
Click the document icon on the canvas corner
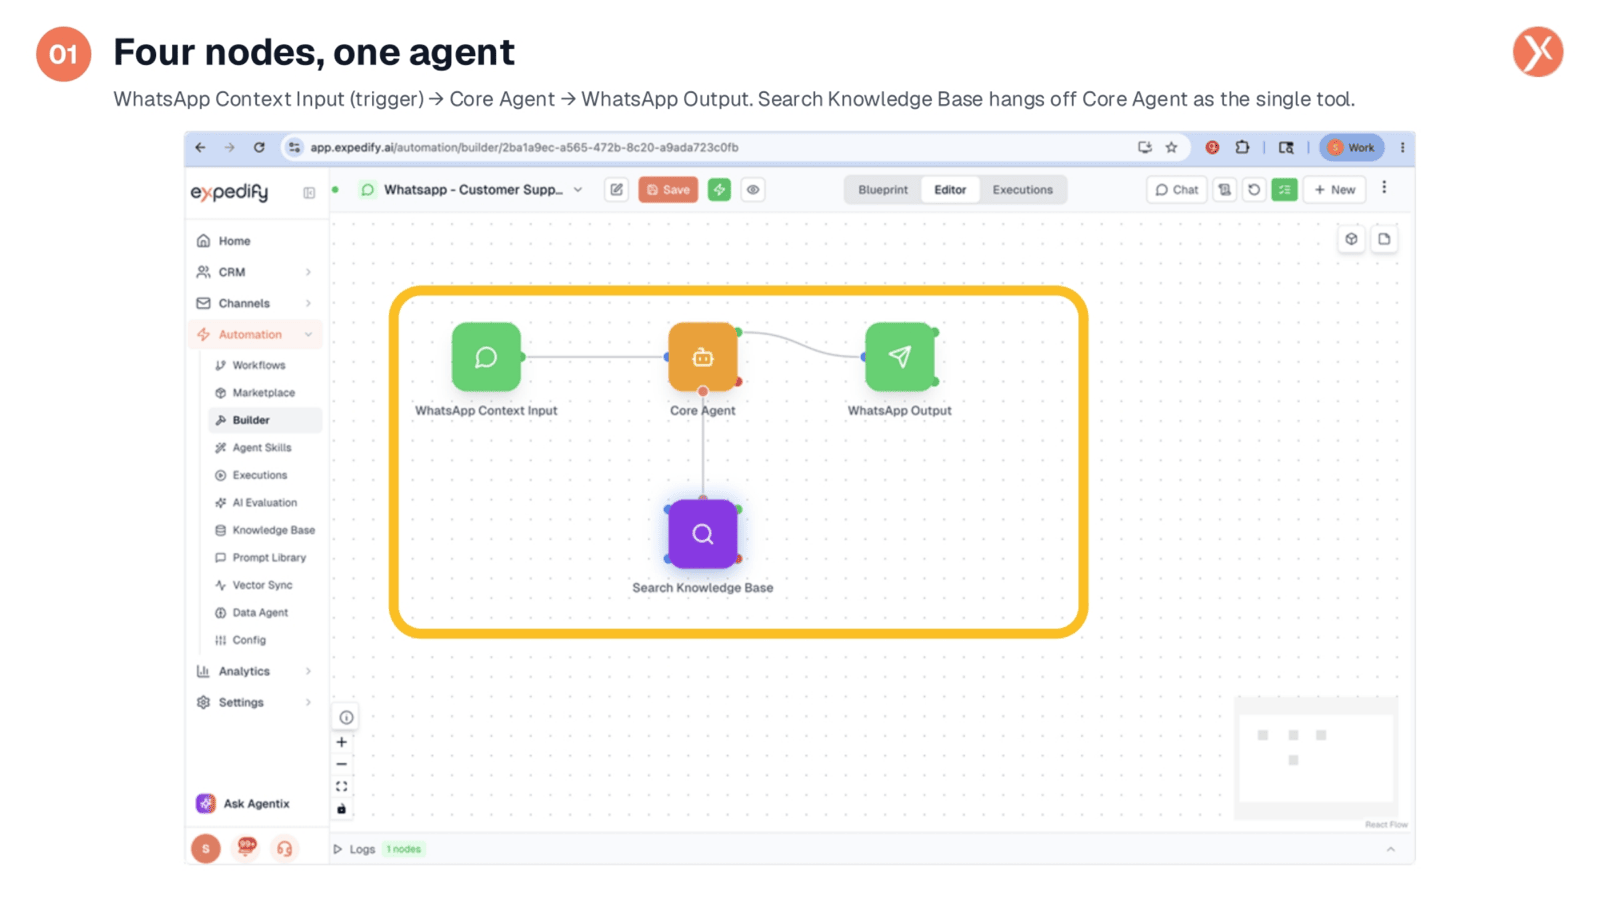point(1384,239)
